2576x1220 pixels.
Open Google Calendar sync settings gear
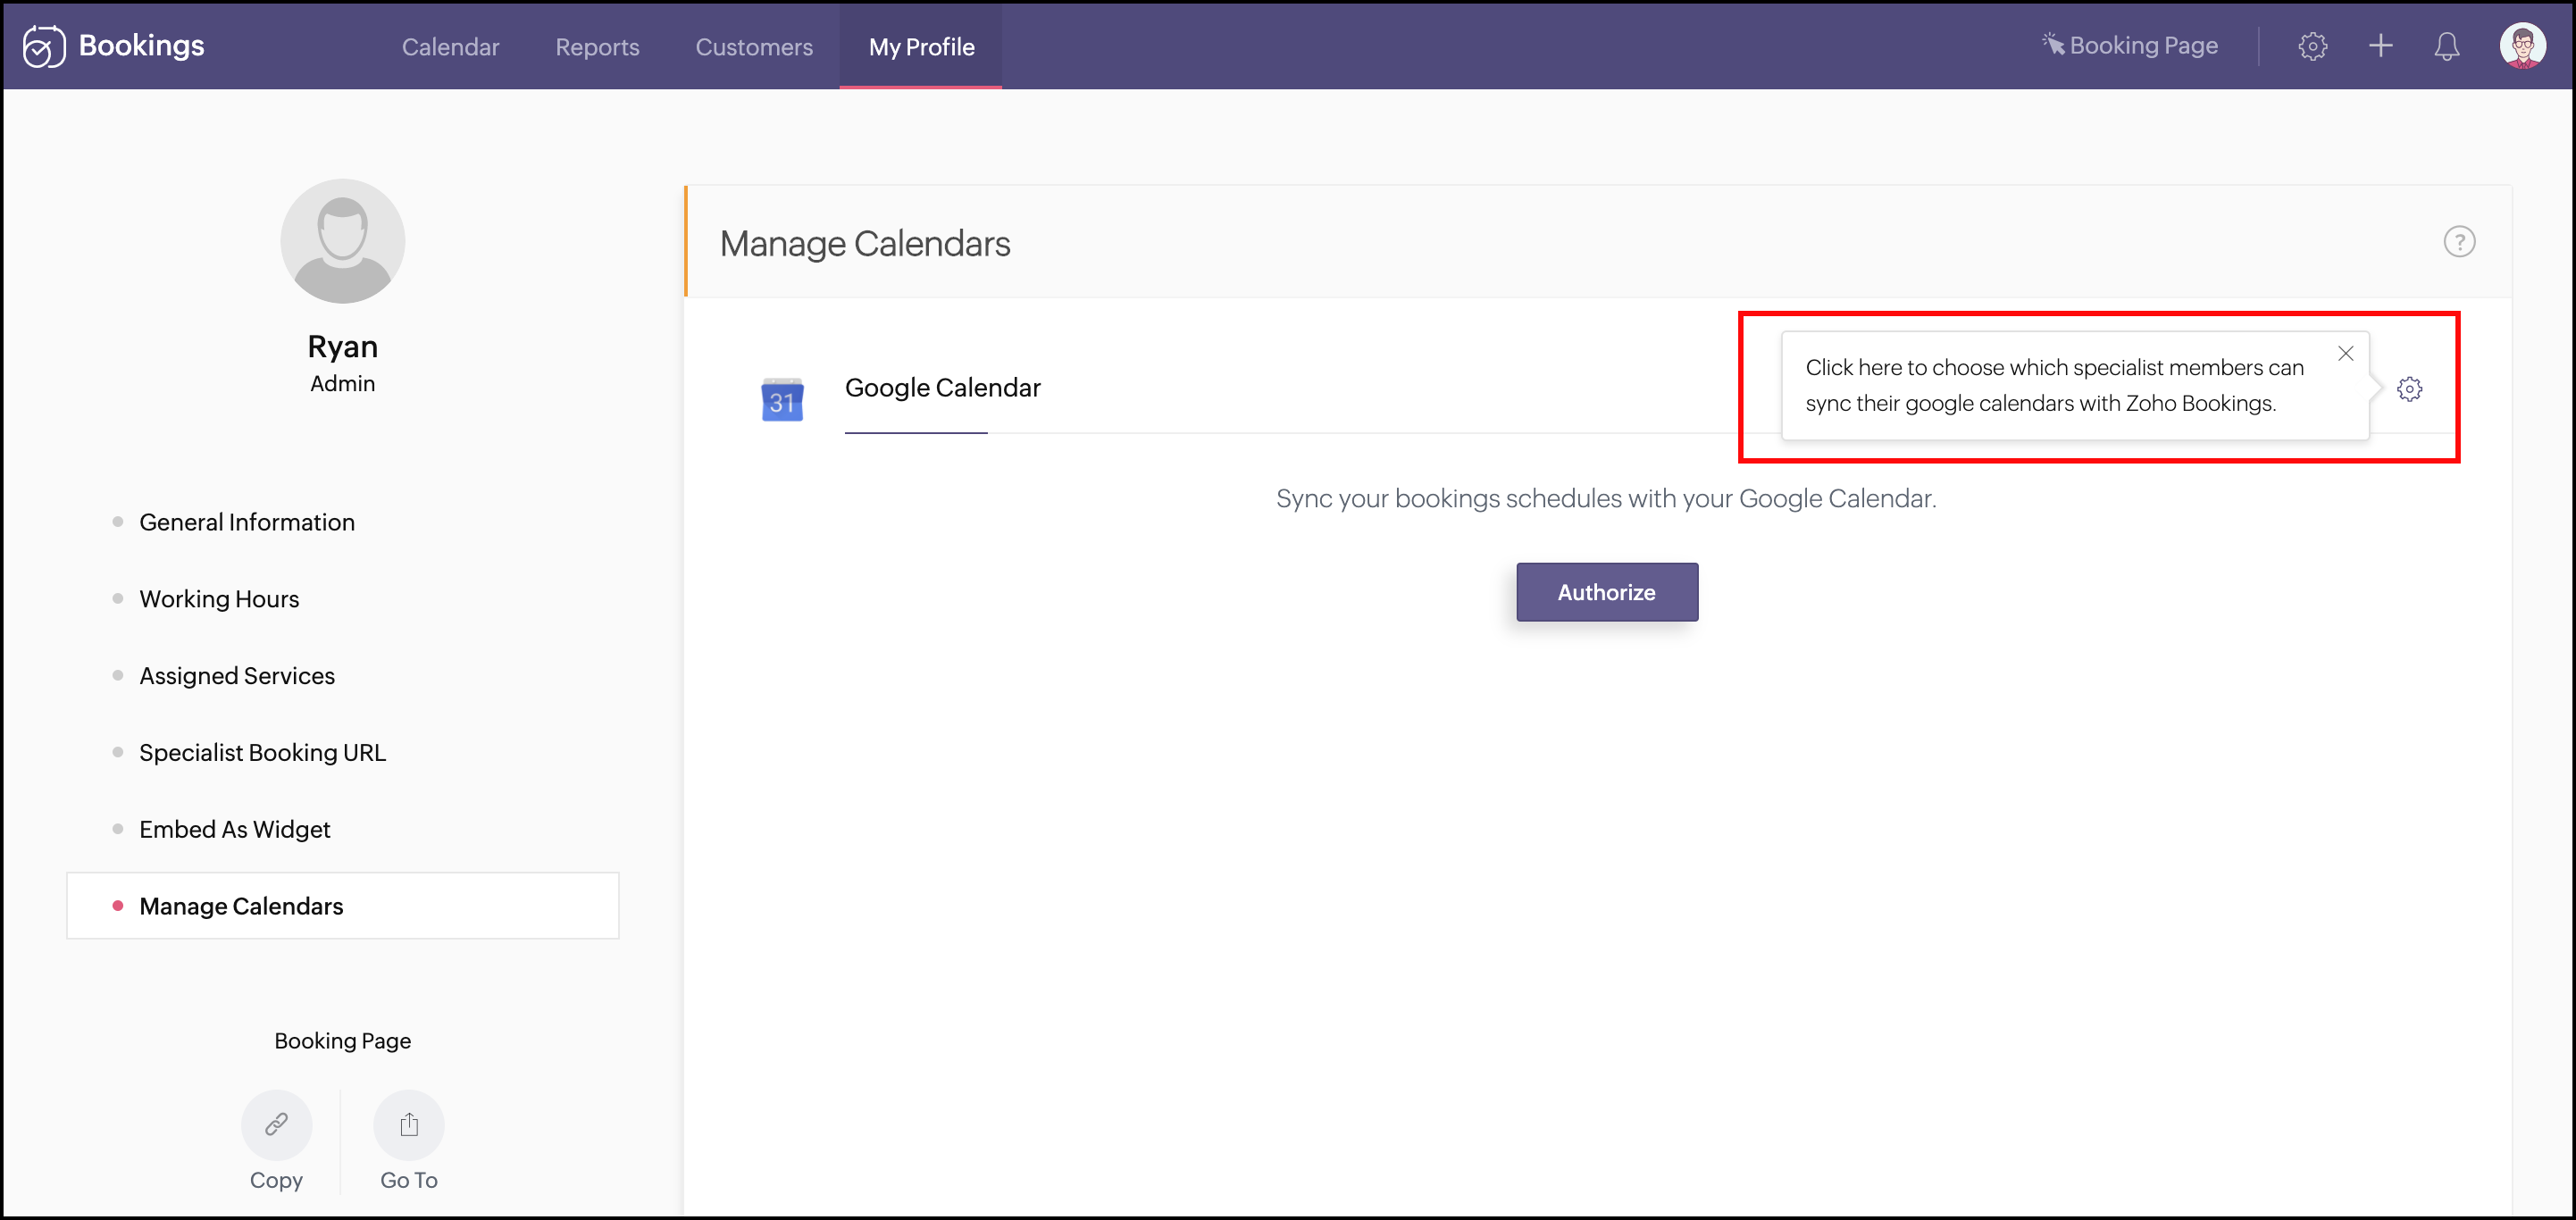pyautogui.click(x=2409, y=389)
